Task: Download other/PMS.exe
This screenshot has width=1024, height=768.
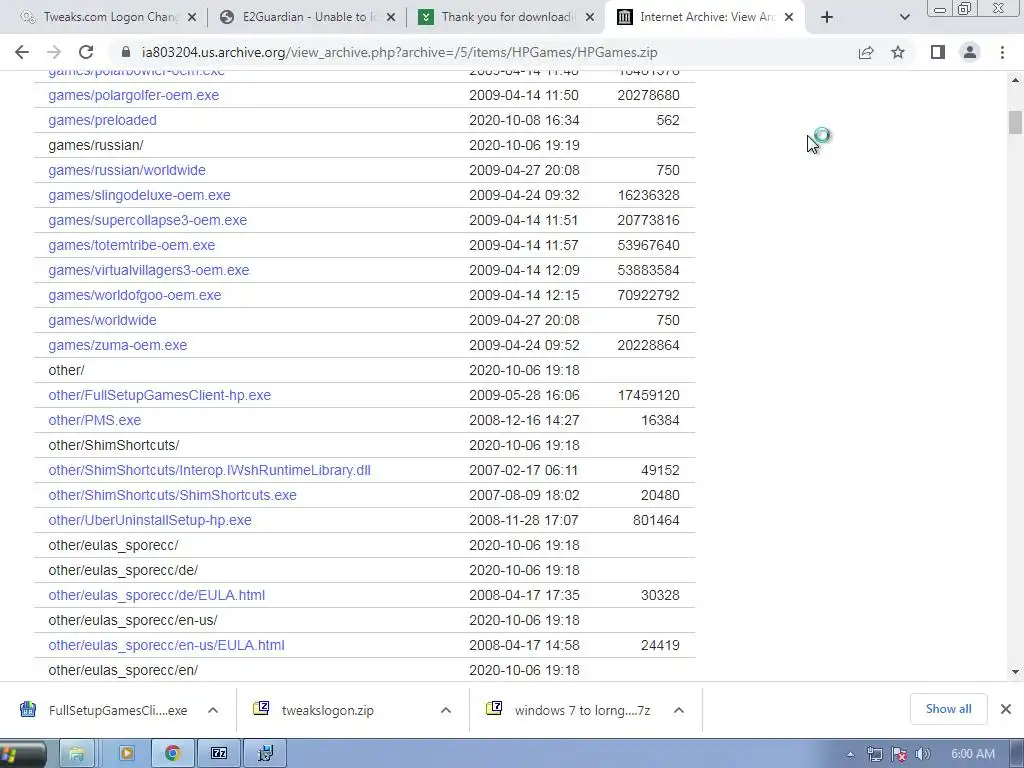Action: [x=95, y=421]
